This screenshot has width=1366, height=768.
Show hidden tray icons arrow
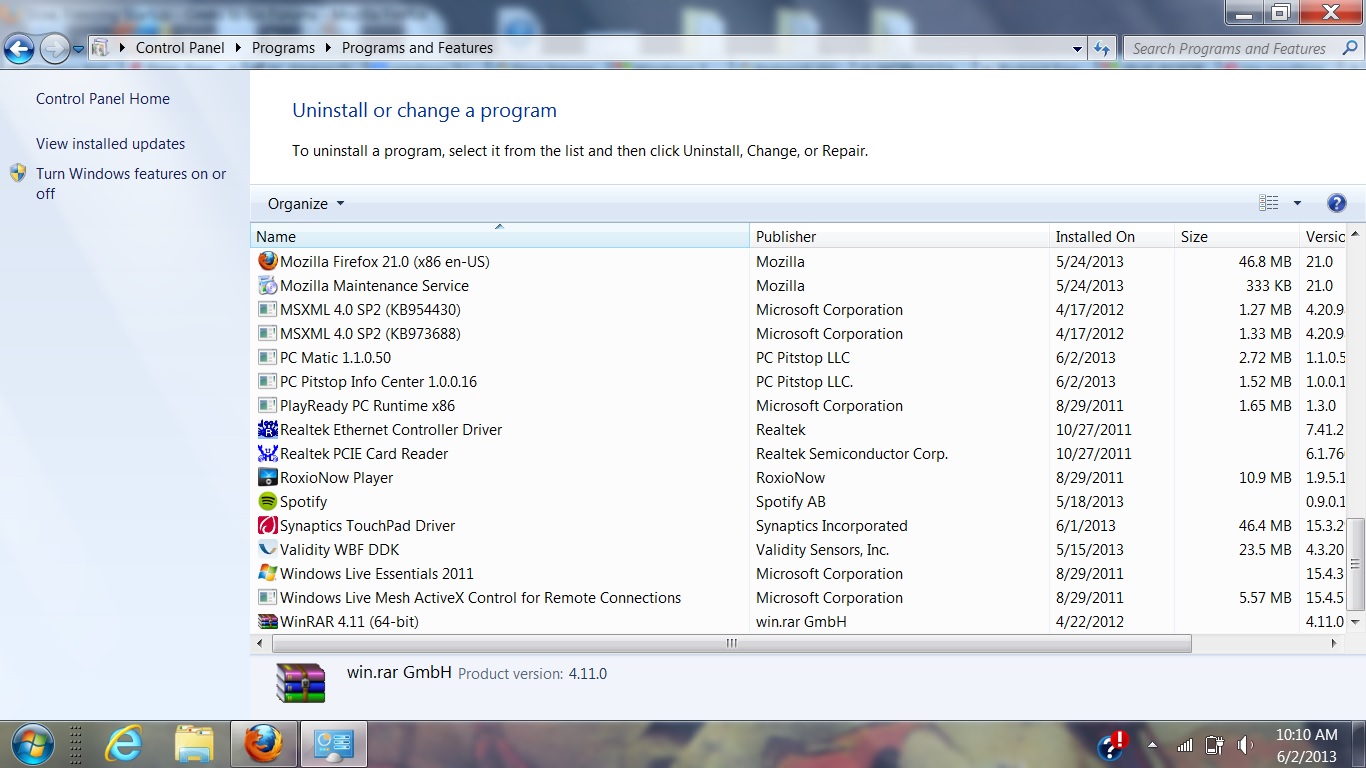point(1152,745)
